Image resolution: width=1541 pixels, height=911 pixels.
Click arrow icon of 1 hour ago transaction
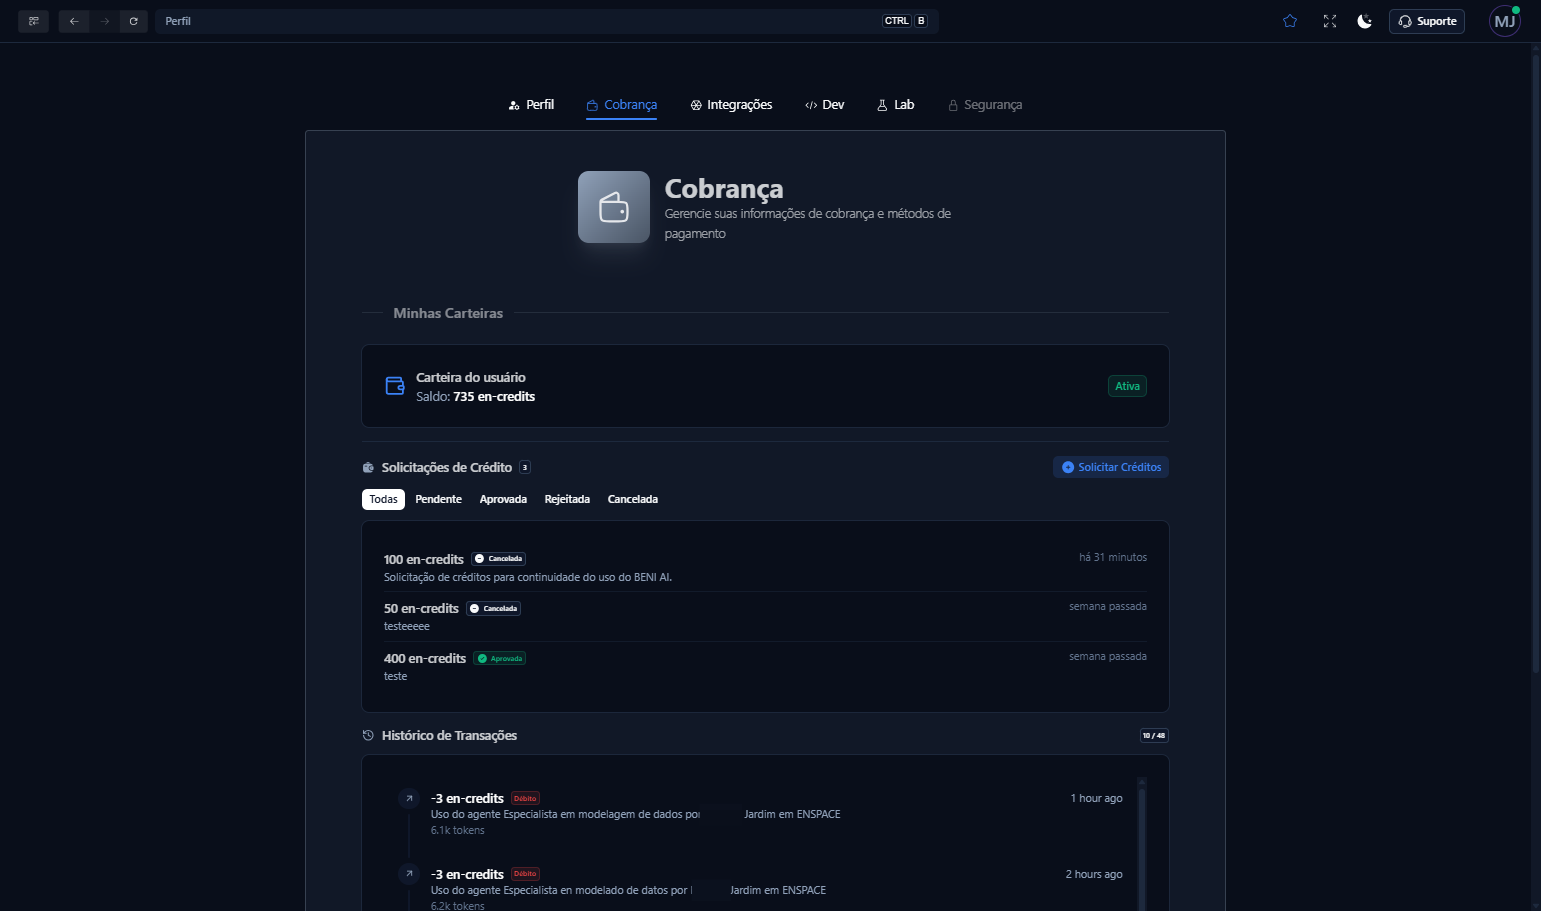(x=408, y=798)
